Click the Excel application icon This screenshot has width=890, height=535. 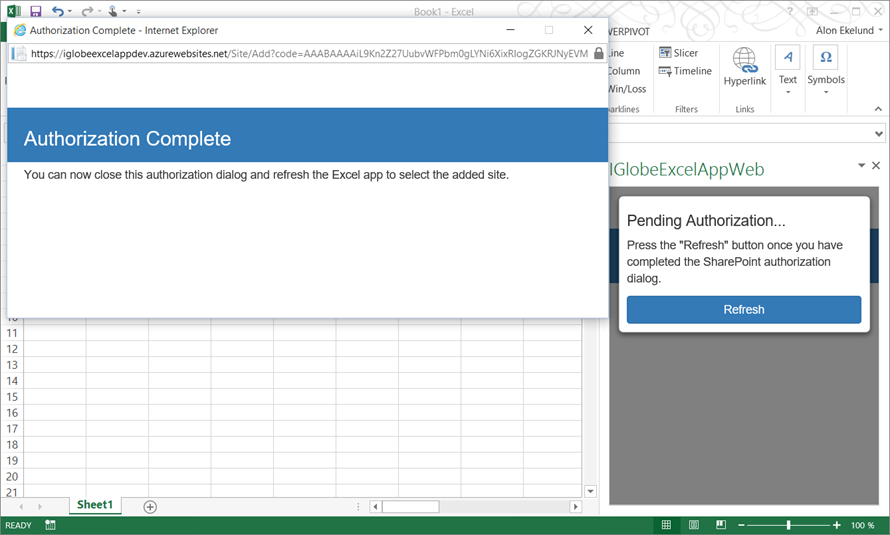point(14,11)
